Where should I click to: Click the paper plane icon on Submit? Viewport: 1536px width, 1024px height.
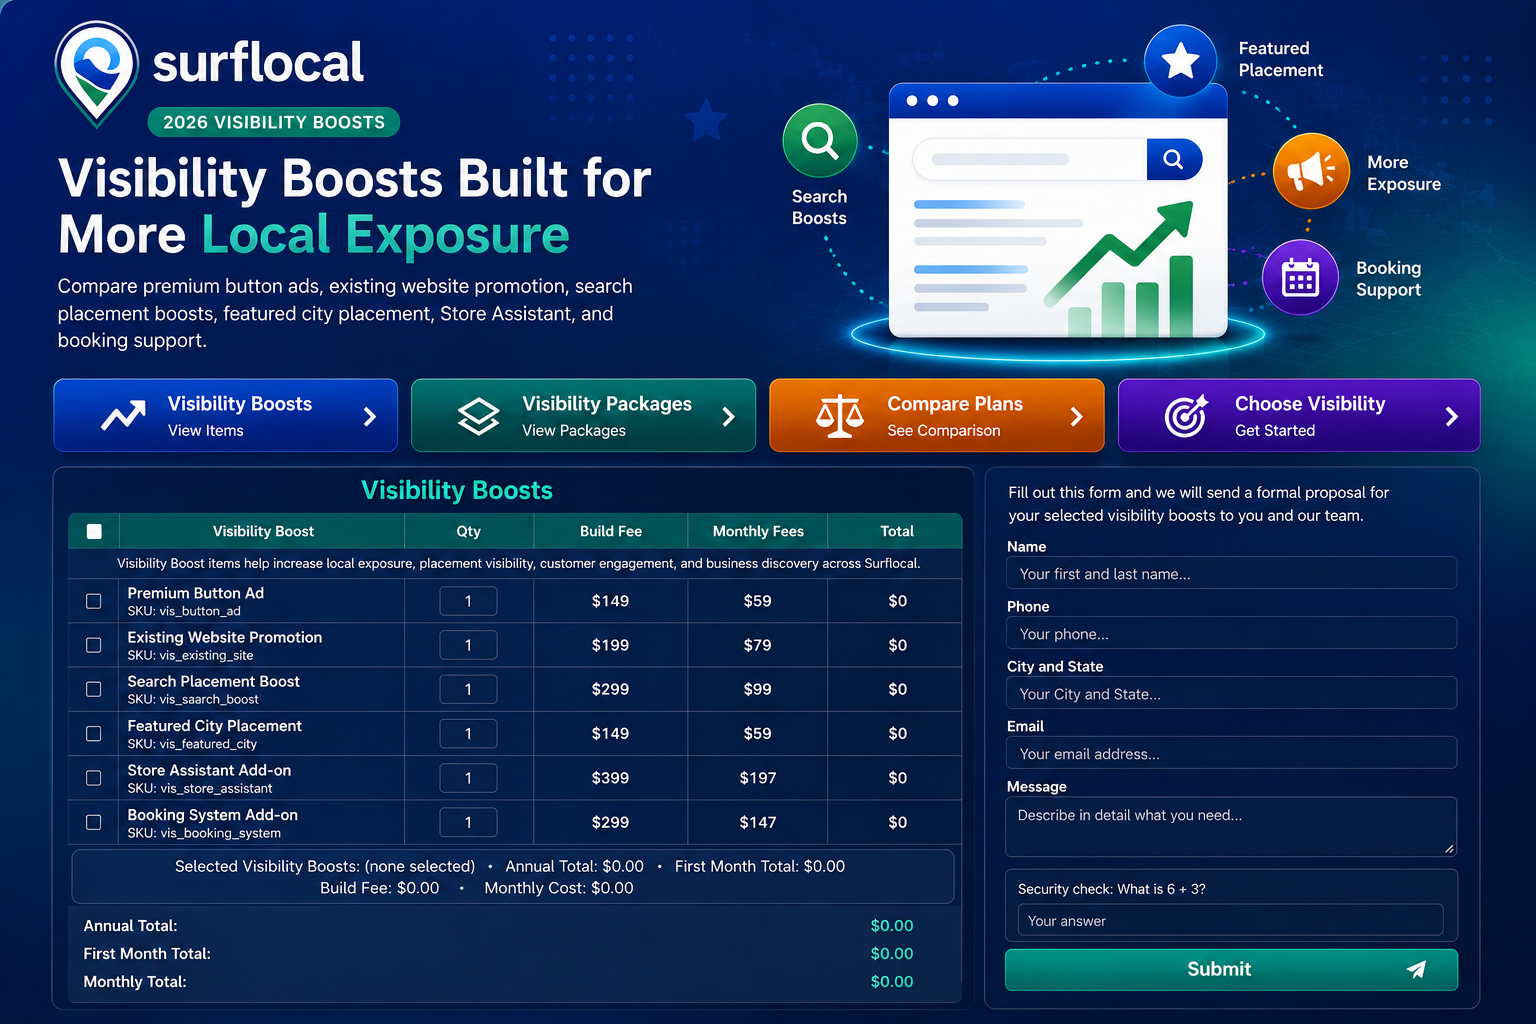pos(1417,969)
